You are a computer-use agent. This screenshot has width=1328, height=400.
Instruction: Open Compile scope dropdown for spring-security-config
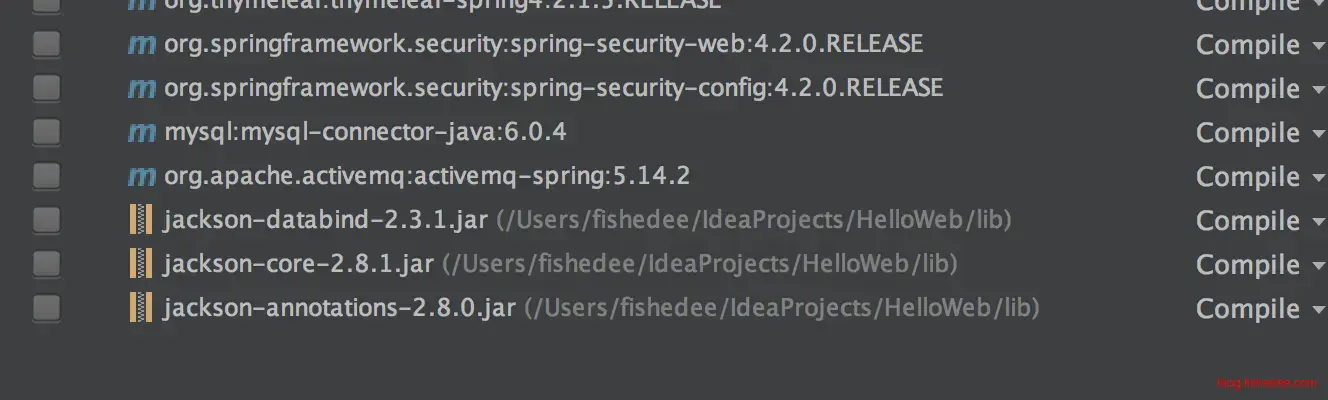(x=1260, y=89)
